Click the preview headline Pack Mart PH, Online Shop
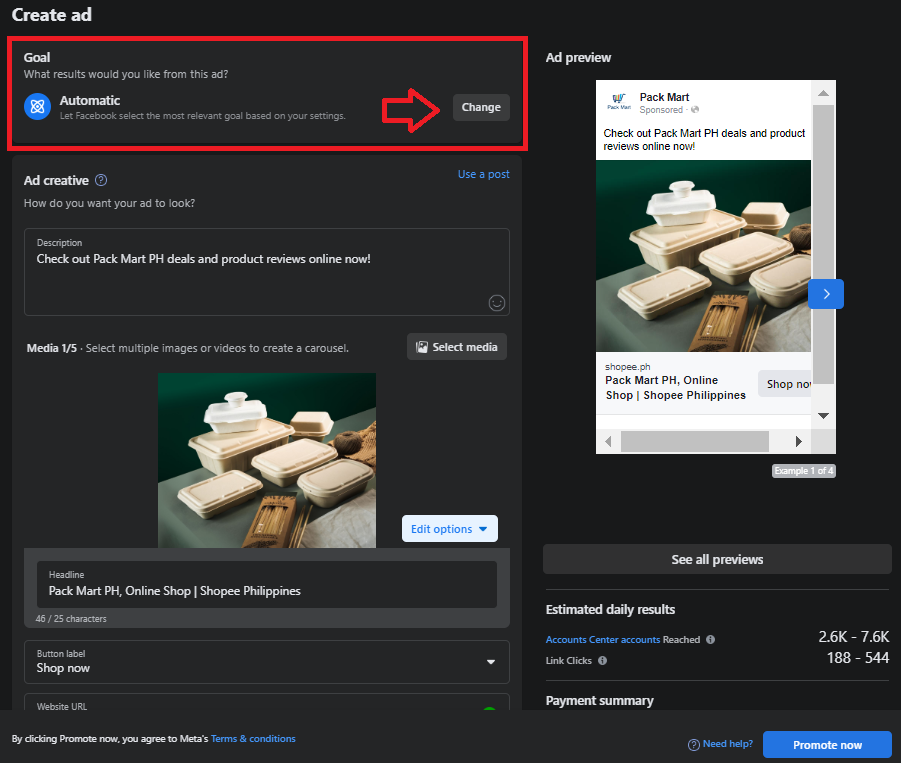 pos(675,388)
